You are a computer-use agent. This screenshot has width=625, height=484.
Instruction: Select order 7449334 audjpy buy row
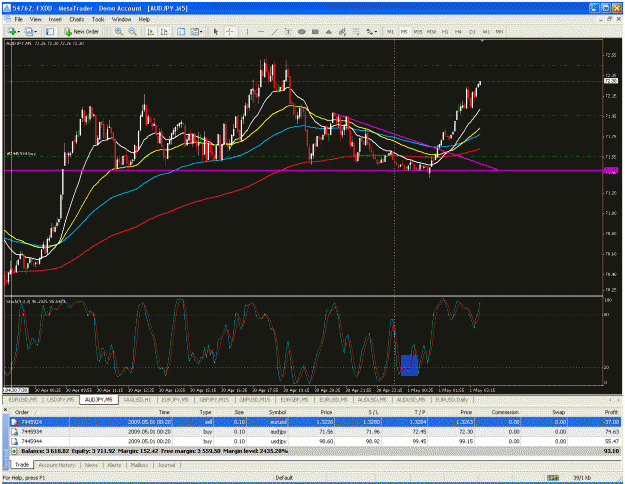315,432
